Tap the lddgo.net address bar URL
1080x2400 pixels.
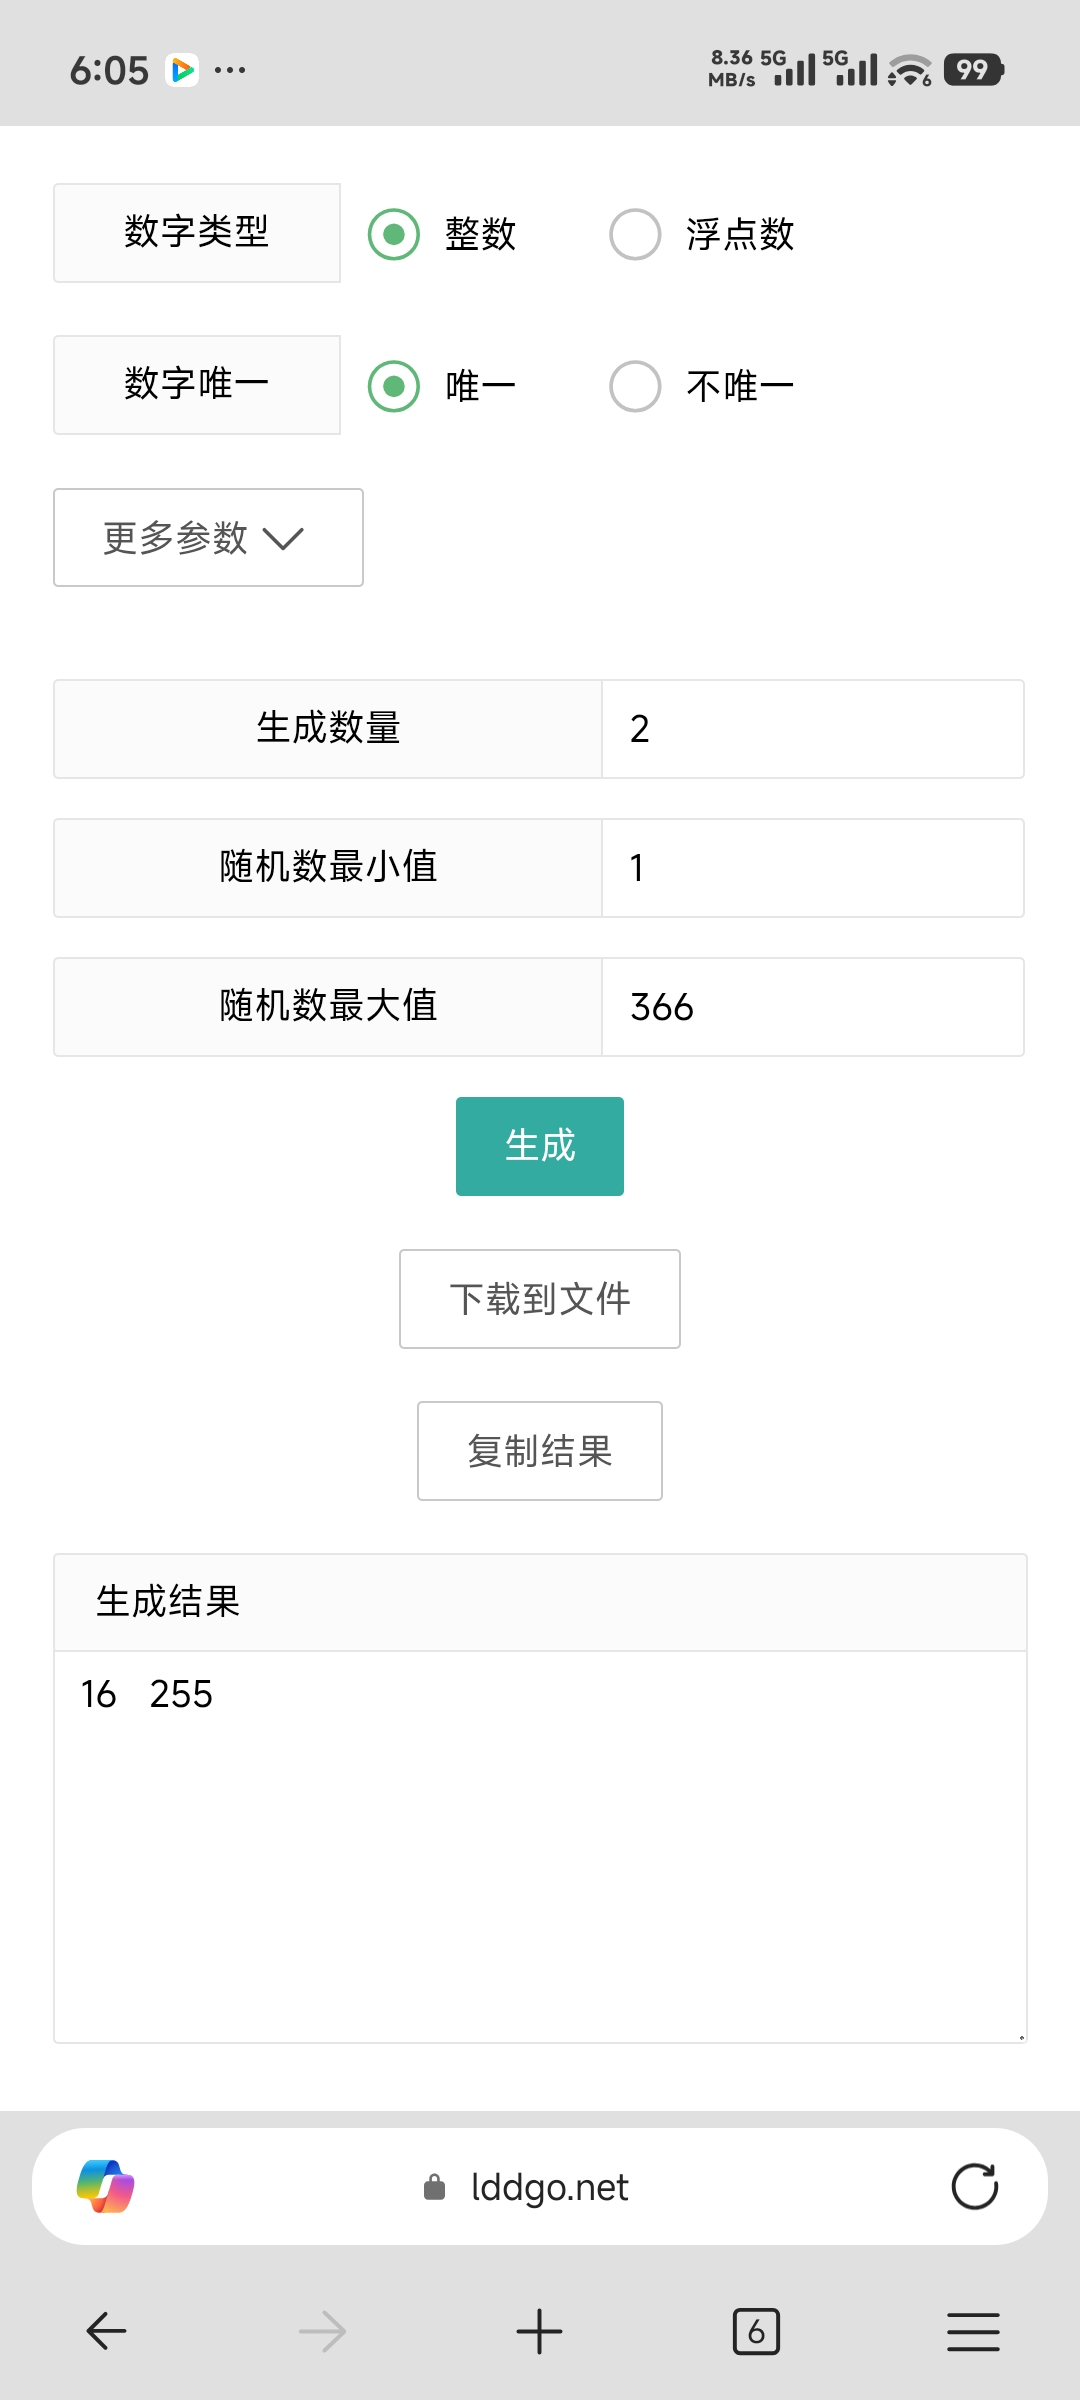point(548,2187)
